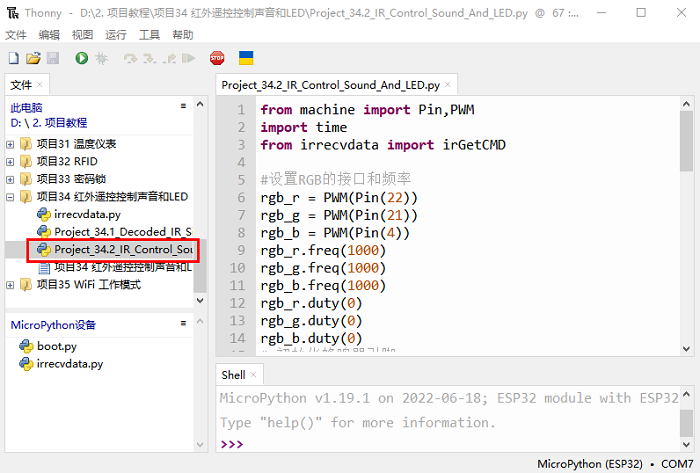
Task: Click the Open file folder icon
Action: click(x=33, y=59)
